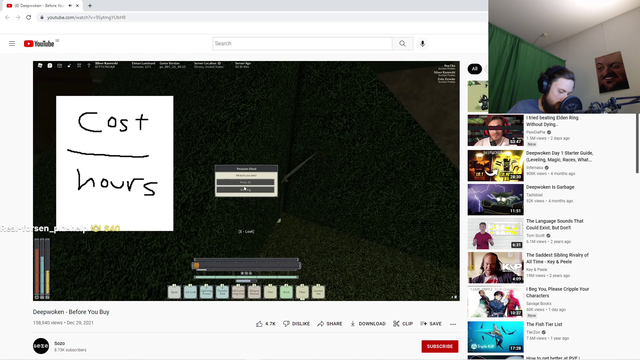Screen dimensions: 640x360
Task: Close the Deepwoken browser tab
Action: (x=78, y=6)
